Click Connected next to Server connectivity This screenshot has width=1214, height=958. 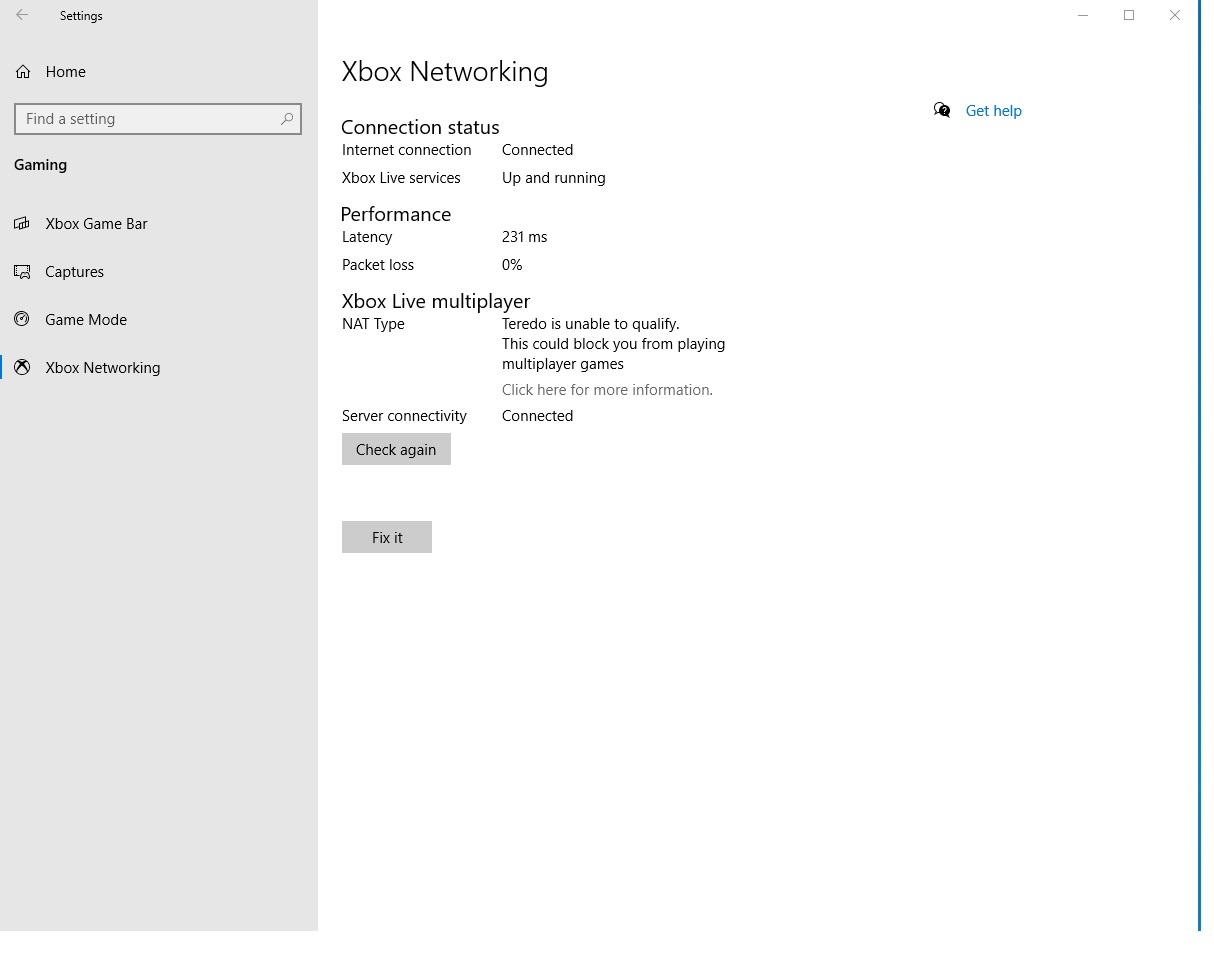pyautogui.click(x=538, y=416)
